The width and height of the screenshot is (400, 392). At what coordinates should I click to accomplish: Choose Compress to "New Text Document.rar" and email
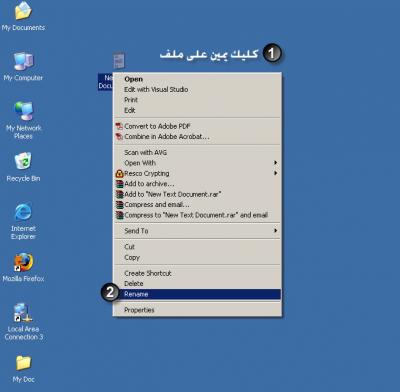pos(197,215)
